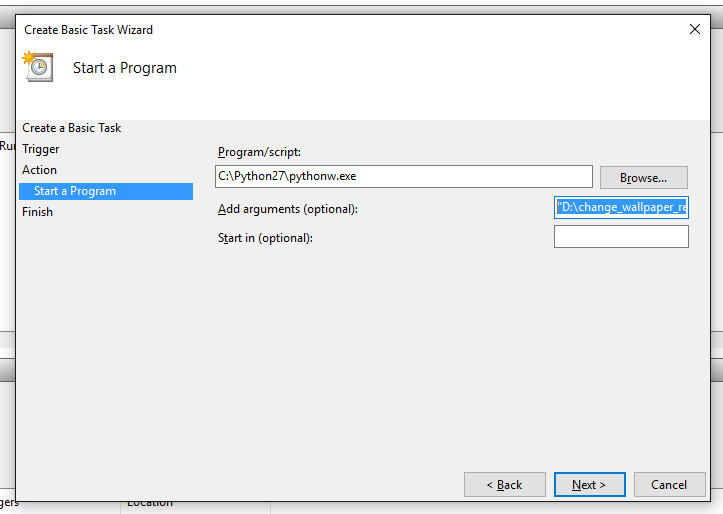The width and height of the screenshot is (723, 514).
Task: Select the Finish step in sidebar
Action: tap(37, 212)
